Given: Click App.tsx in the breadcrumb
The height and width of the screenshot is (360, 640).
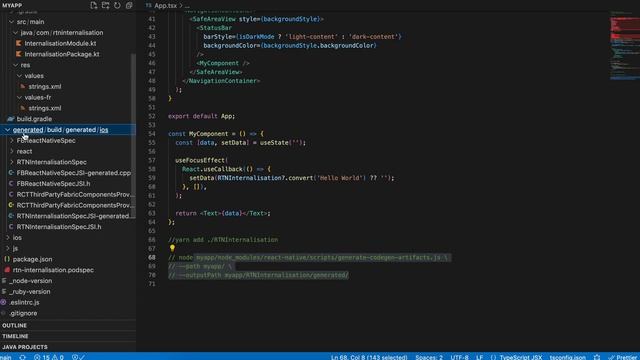Looking at the screenshot, I should pyautogui.click(x=165, y=6).
